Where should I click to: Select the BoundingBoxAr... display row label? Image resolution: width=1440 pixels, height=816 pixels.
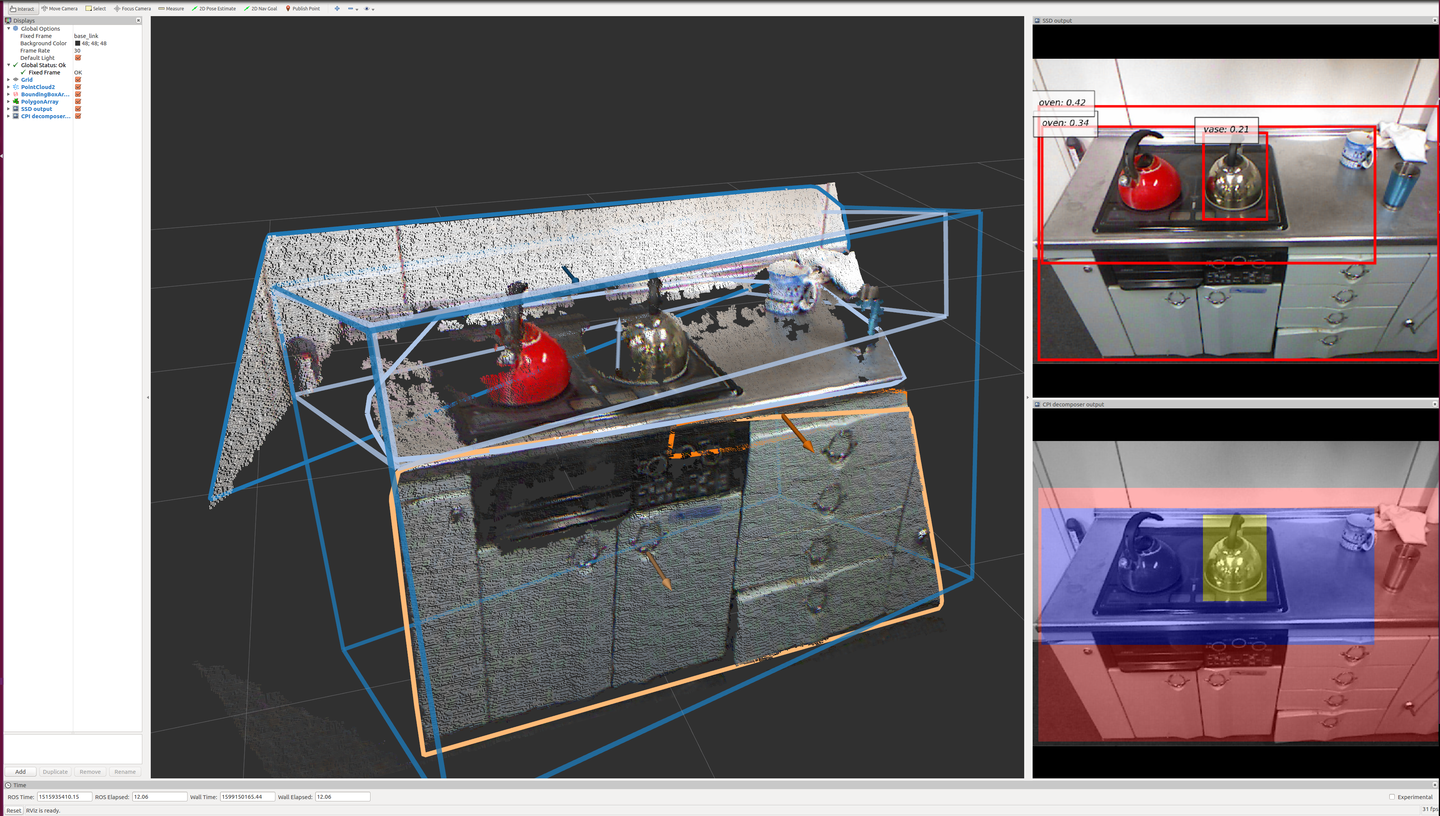click(x=45, y=94)
